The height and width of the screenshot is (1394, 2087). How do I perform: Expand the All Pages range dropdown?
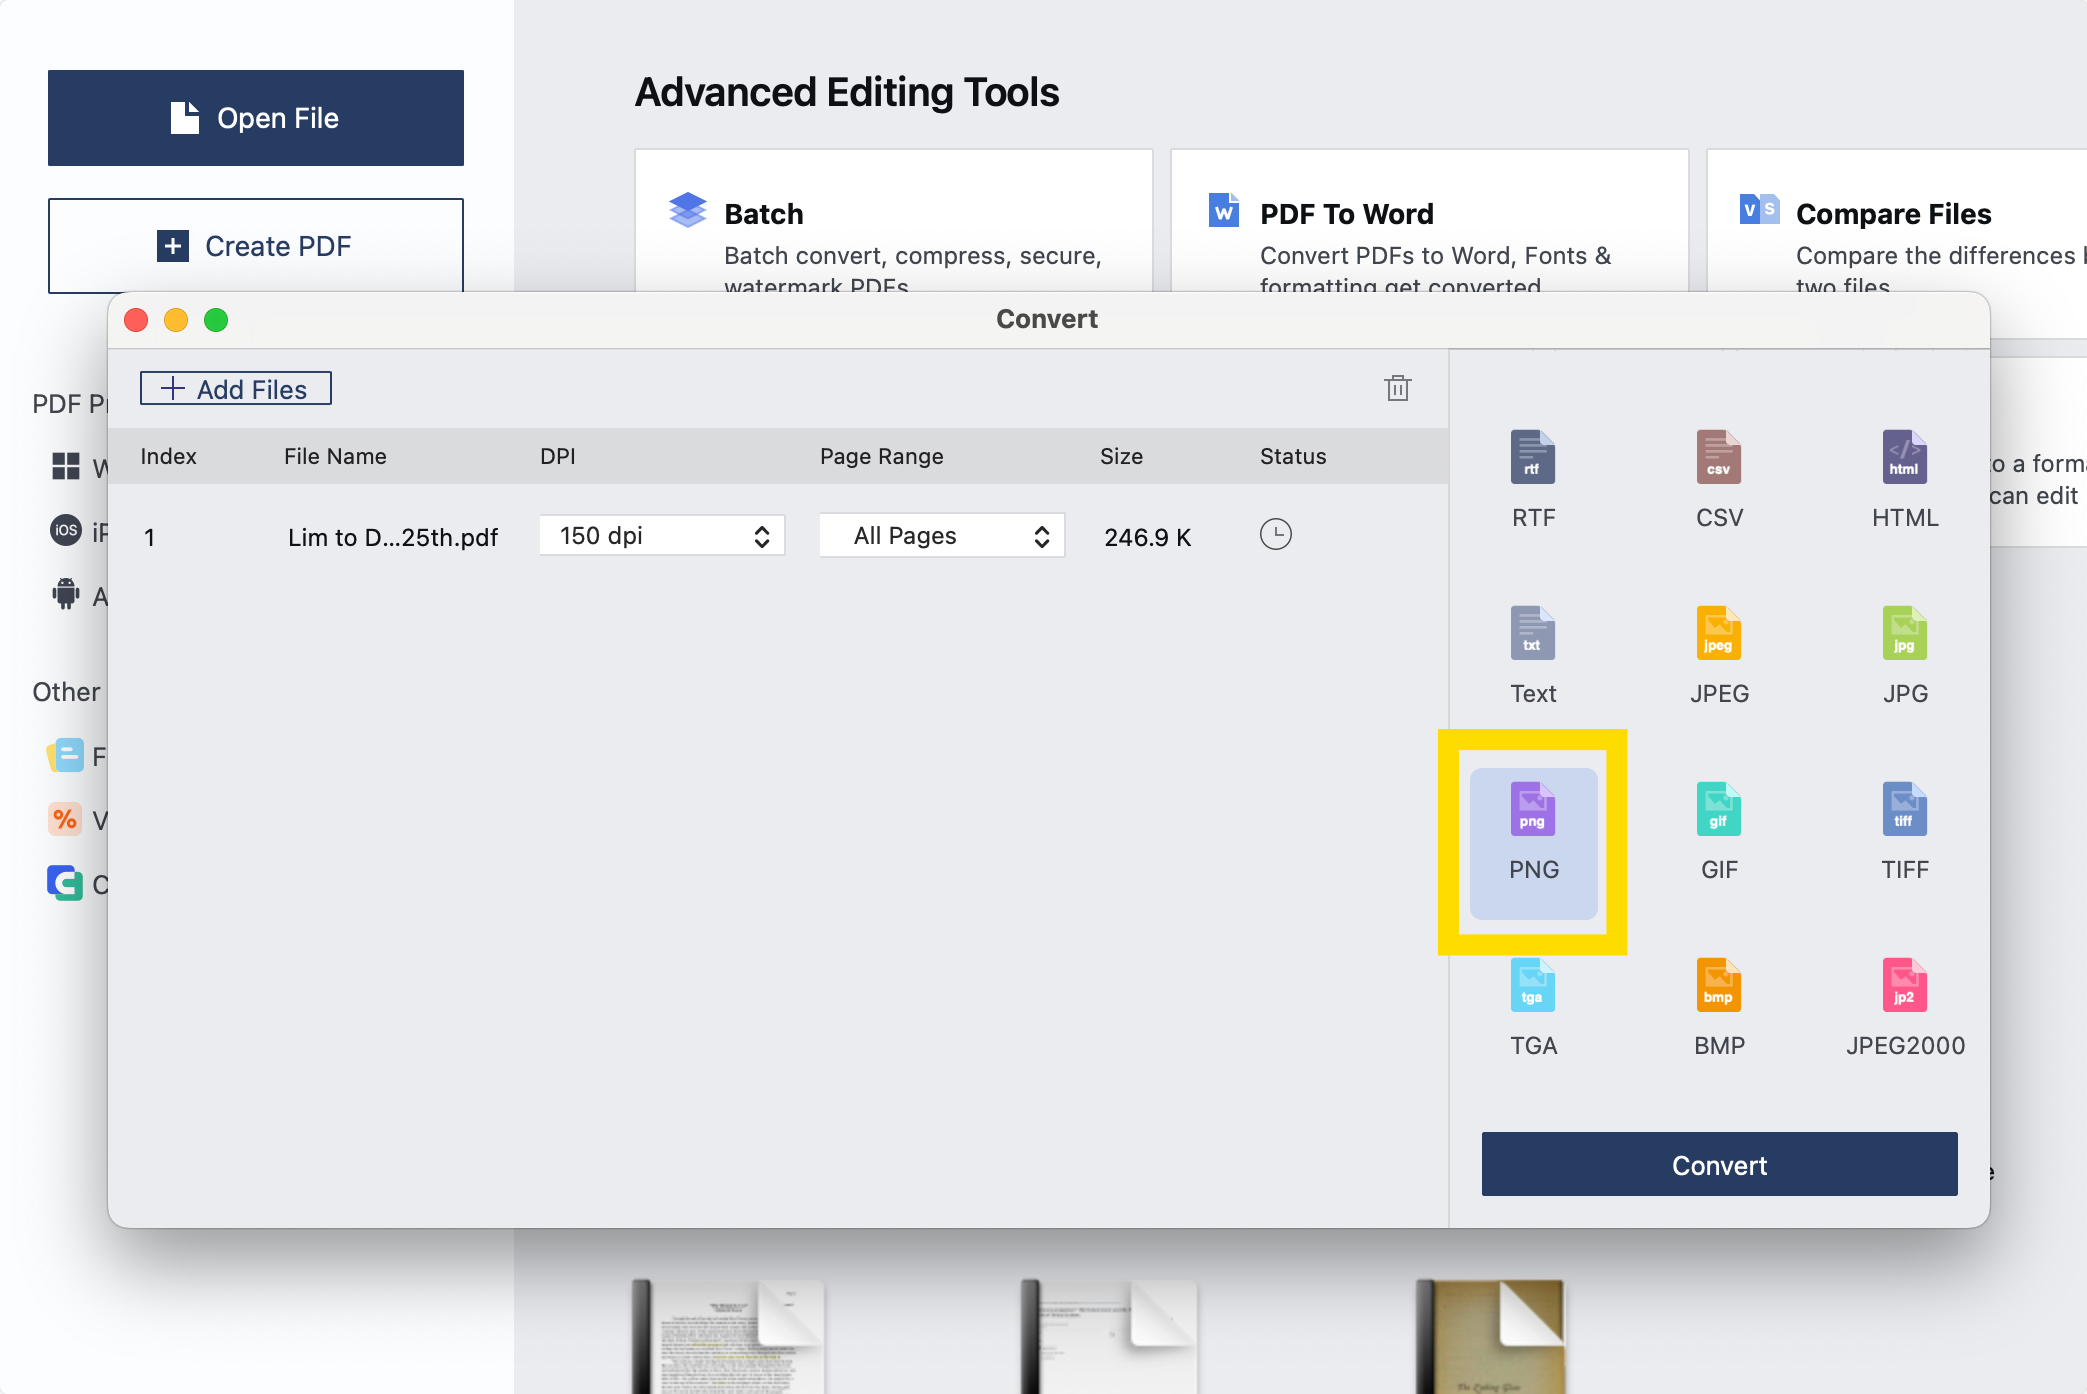(x=941, y=536)
